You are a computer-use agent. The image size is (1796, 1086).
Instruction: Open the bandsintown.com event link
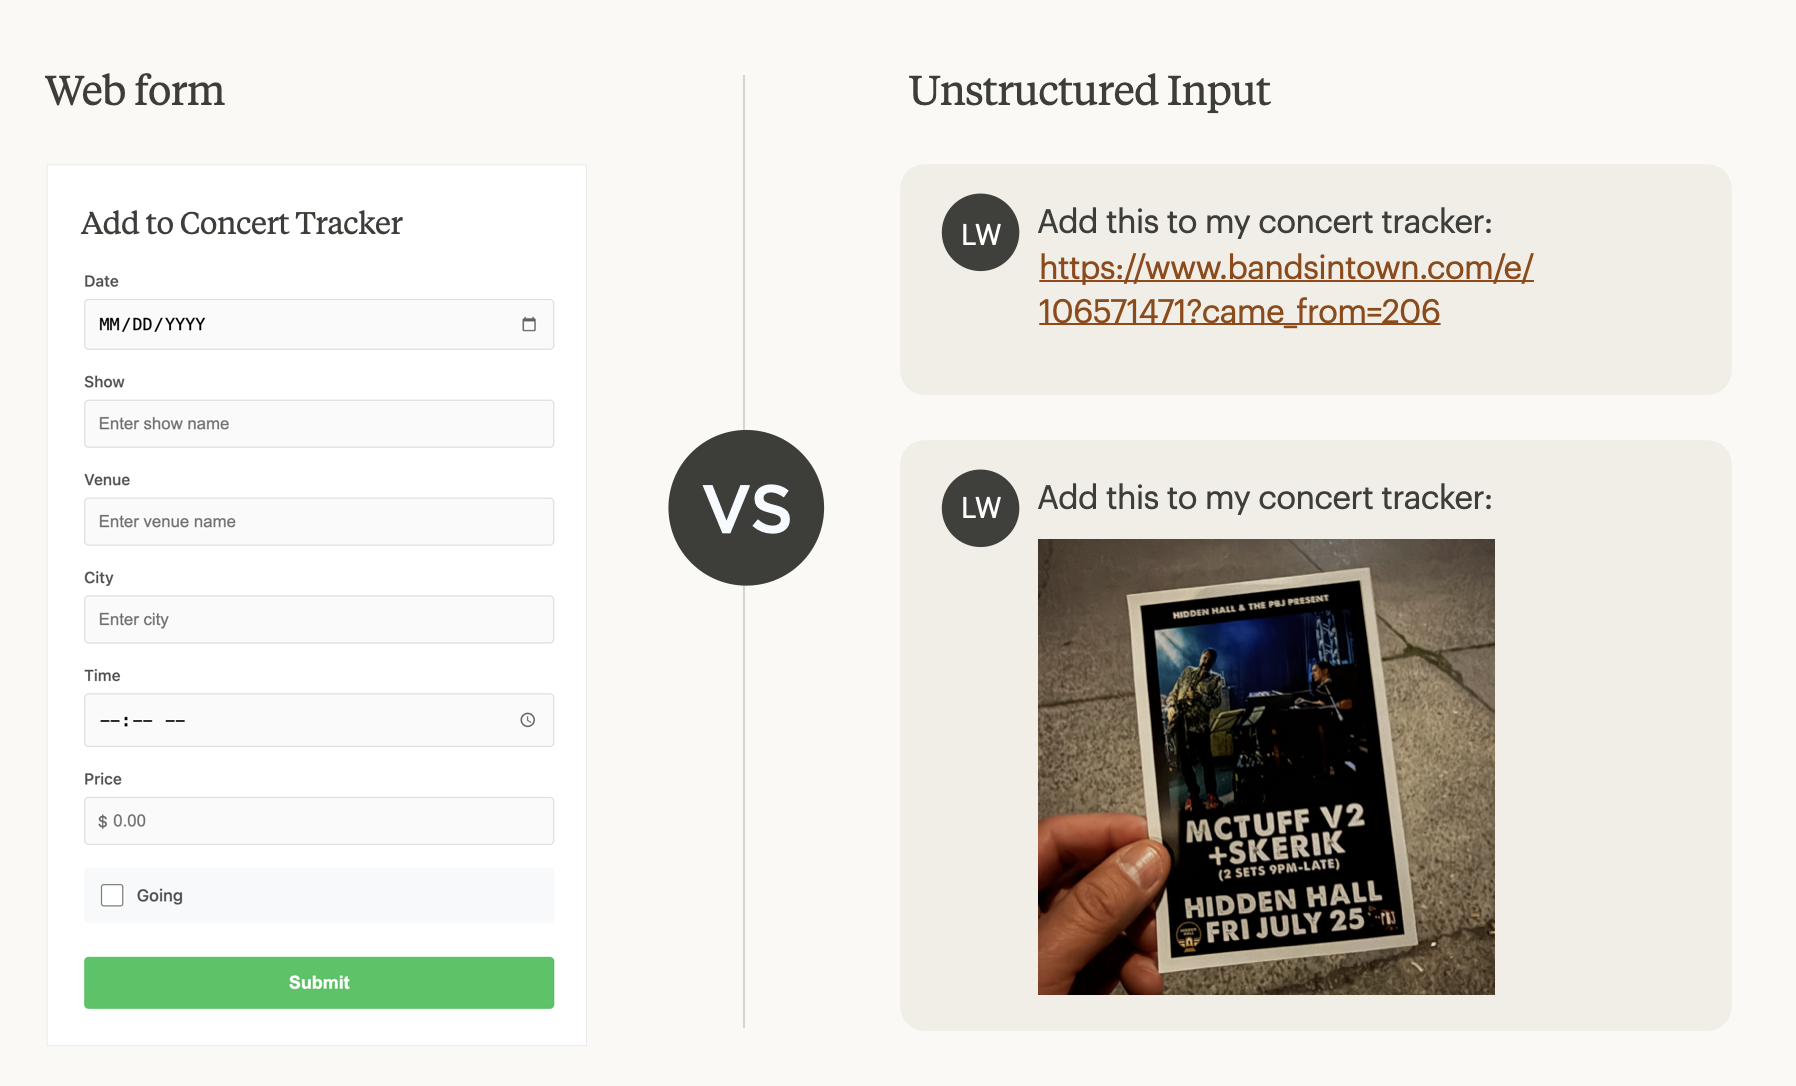(1286, 267)
